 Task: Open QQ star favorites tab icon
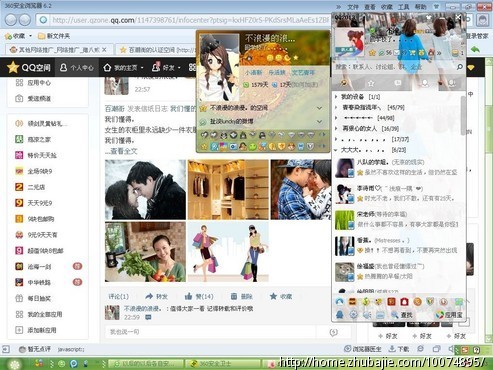pos(371,83)
